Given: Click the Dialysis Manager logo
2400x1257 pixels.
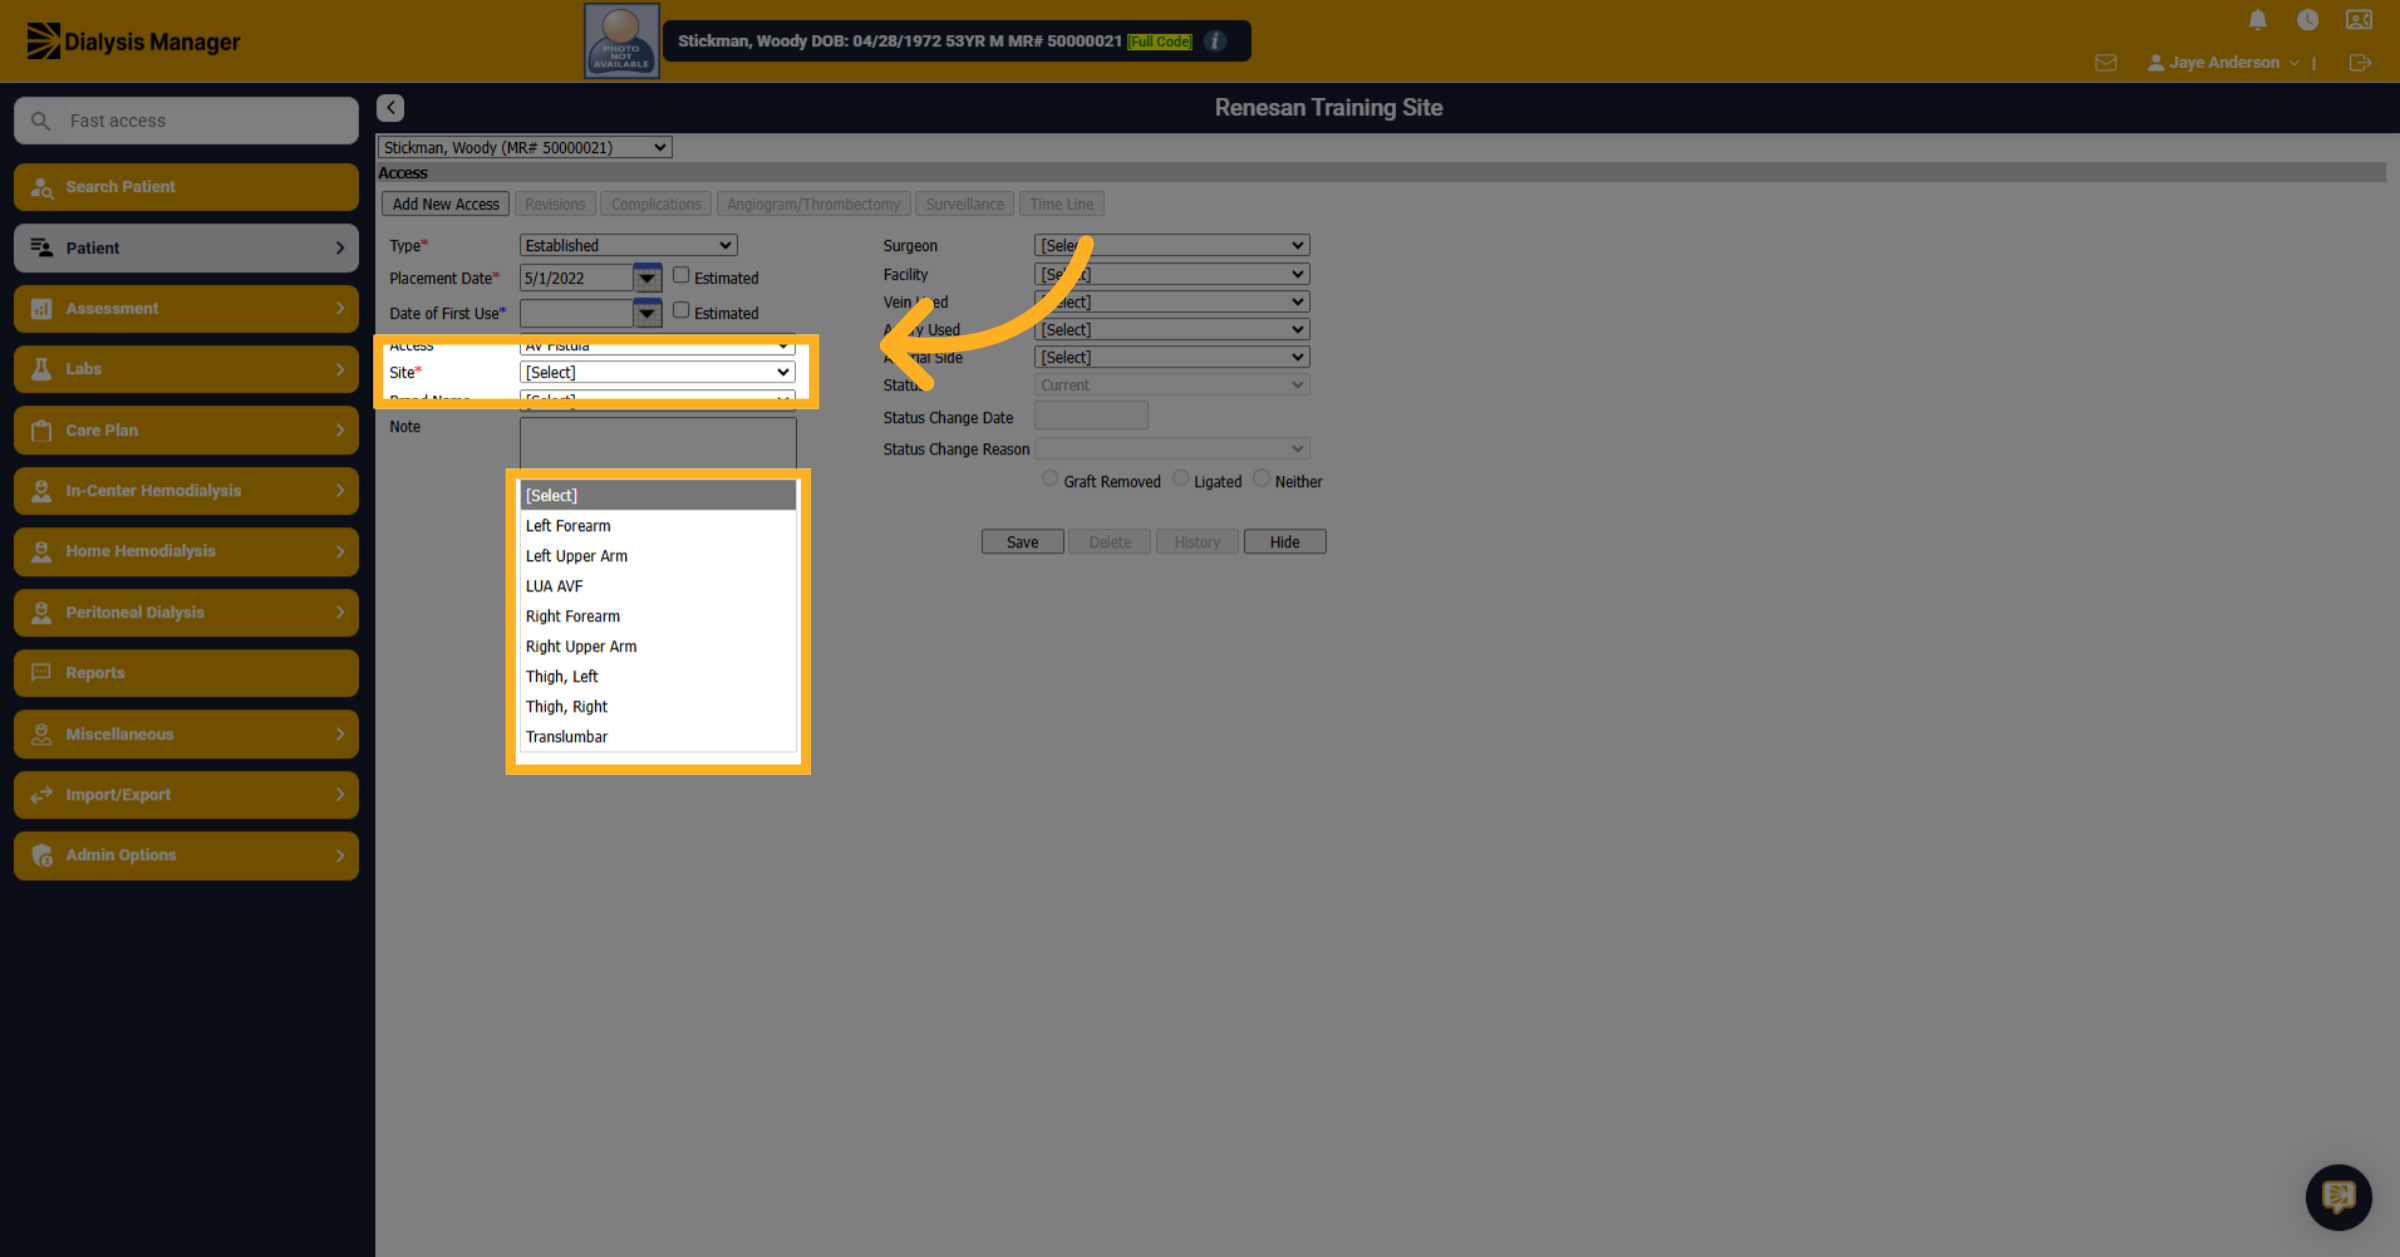Looking at the screenshot, I should click(x=133, y=41).
